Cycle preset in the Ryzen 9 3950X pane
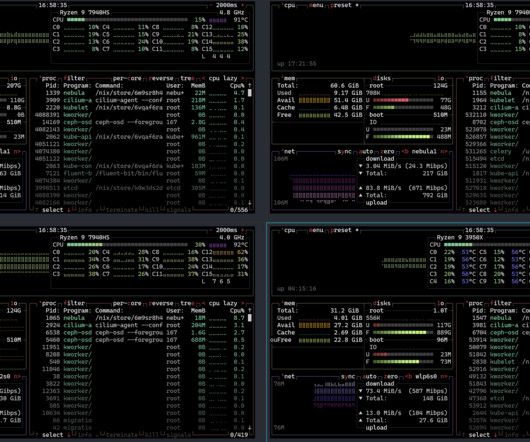Viewport: 530px width, 442px height. click(x=341, y=230)
